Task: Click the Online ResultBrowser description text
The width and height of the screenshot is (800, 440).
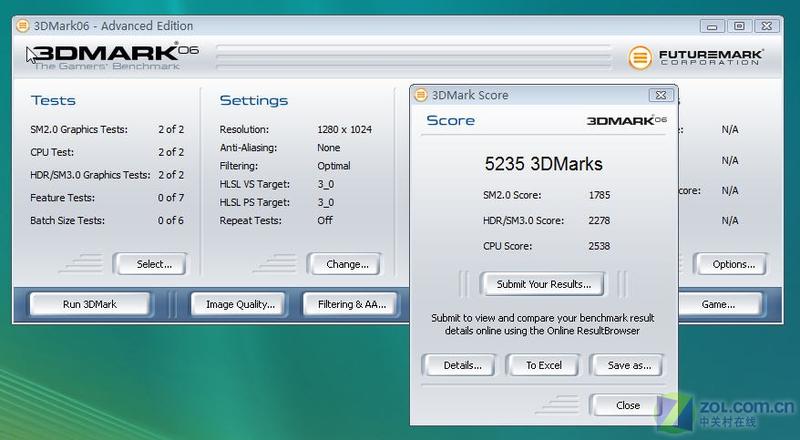Action: (x=542, y=324)
